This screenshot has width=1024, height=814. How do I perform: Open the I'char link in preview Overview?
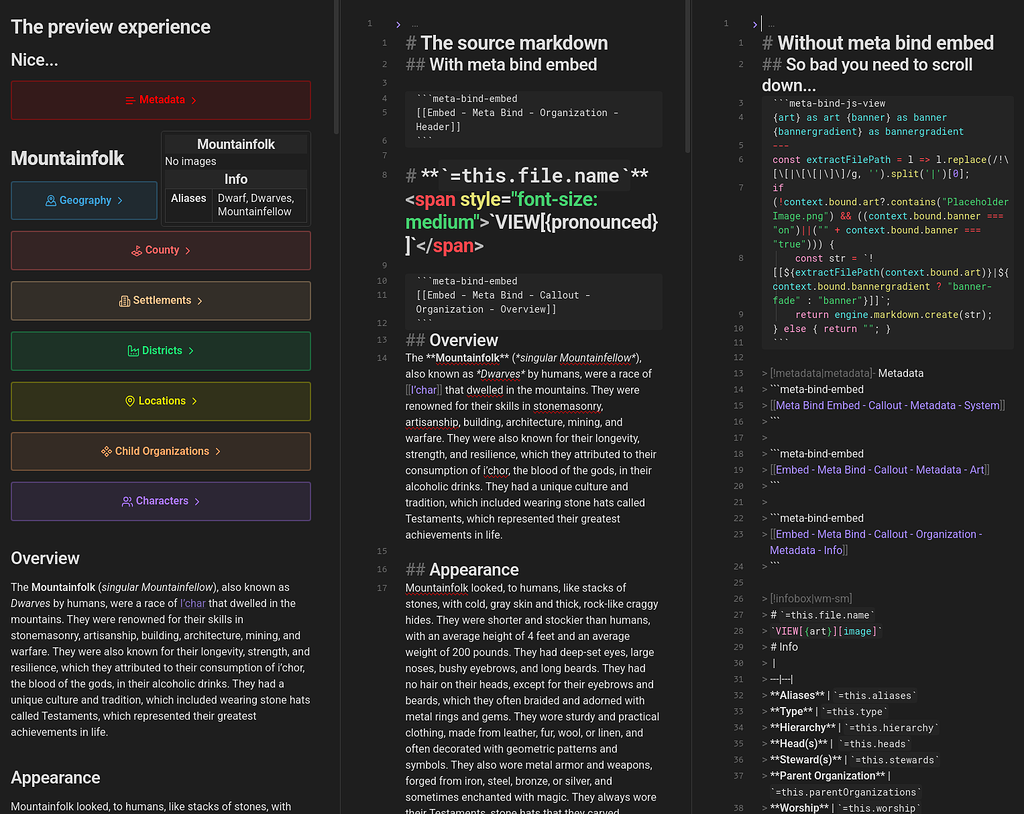pyautogui.click(x=193, y=603)
